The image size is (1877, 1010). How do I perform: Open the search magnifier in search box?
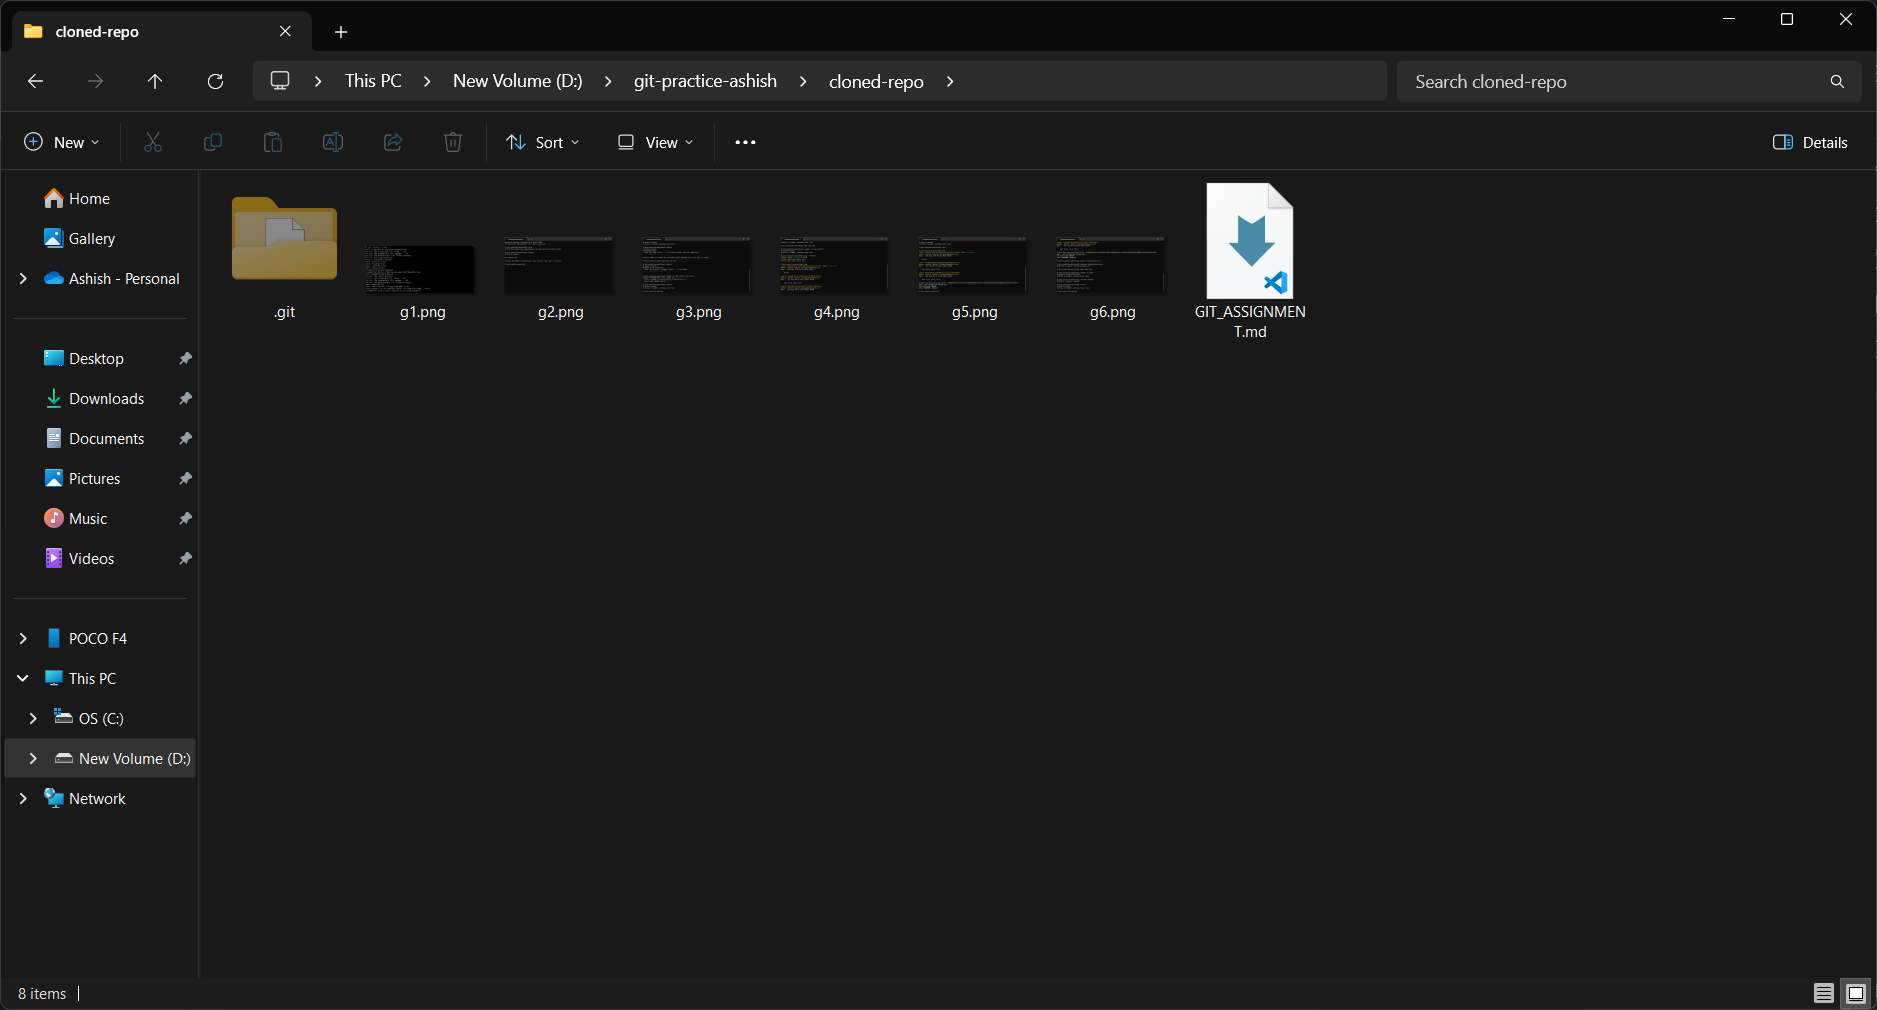[x=1836, y=81]
